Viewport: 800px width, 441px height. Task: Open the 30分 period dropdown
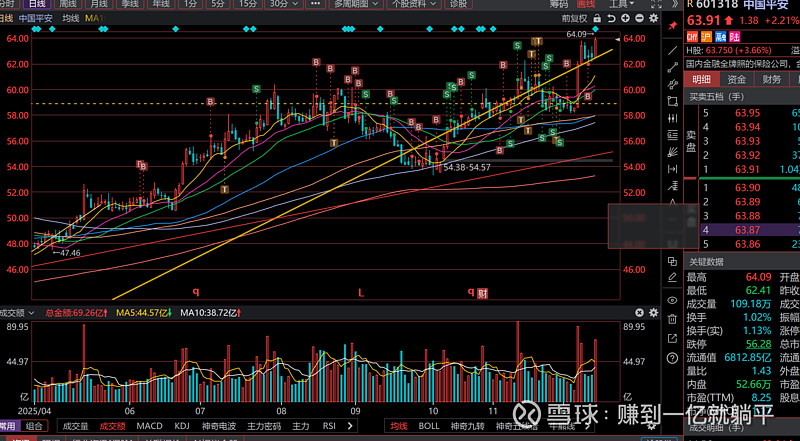[282, 4]
